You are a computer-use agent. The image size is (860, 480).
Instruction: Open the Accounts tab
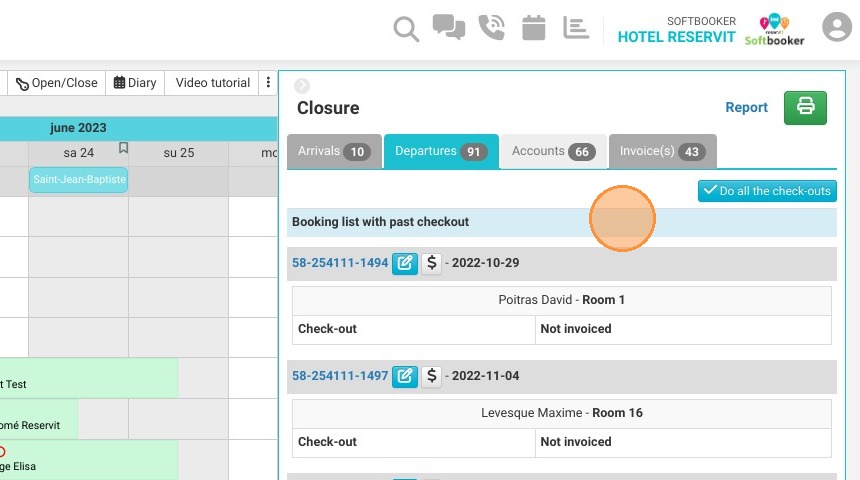coord(554,151)
